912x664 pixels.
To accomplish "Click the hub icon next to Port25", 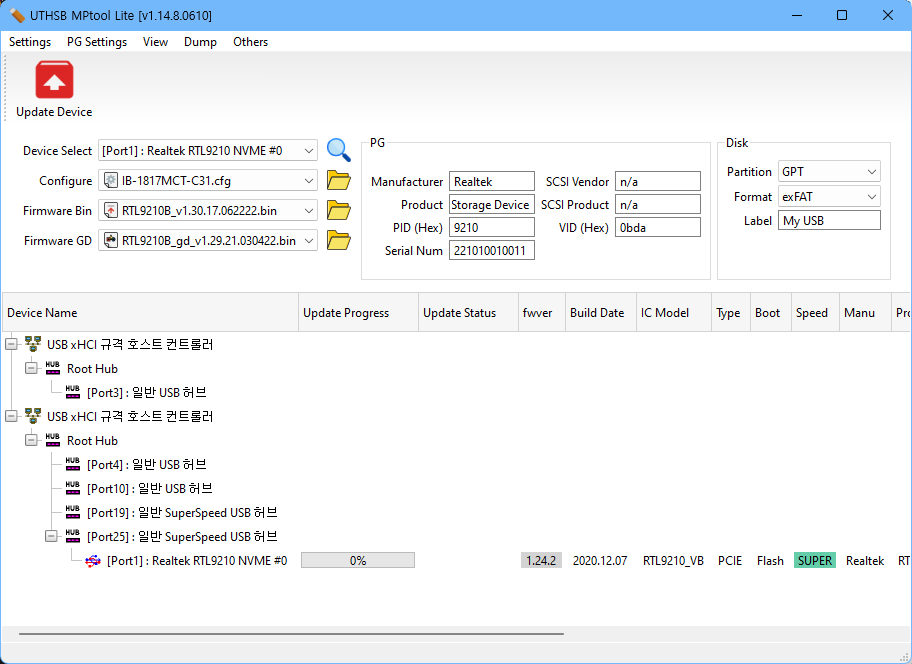I will (73, 536).
